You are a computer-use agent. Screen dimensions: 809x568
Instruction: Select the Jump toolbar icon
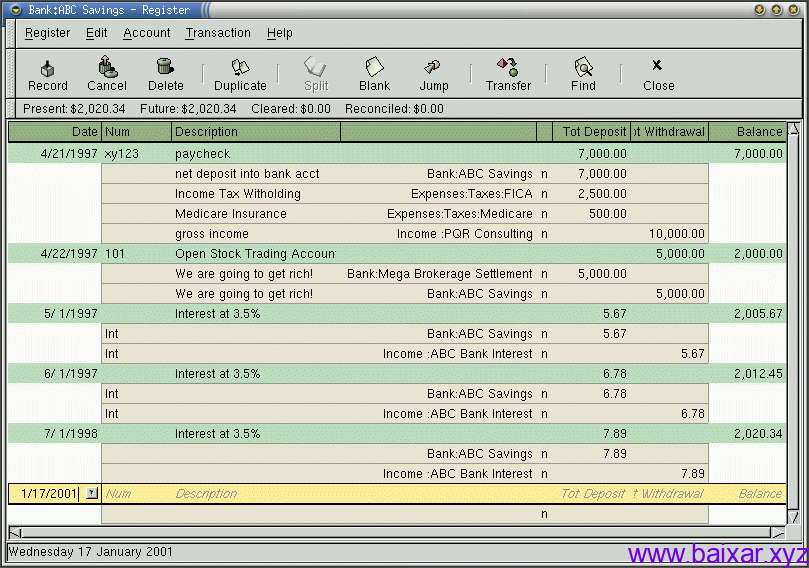(x=433, y=68)
